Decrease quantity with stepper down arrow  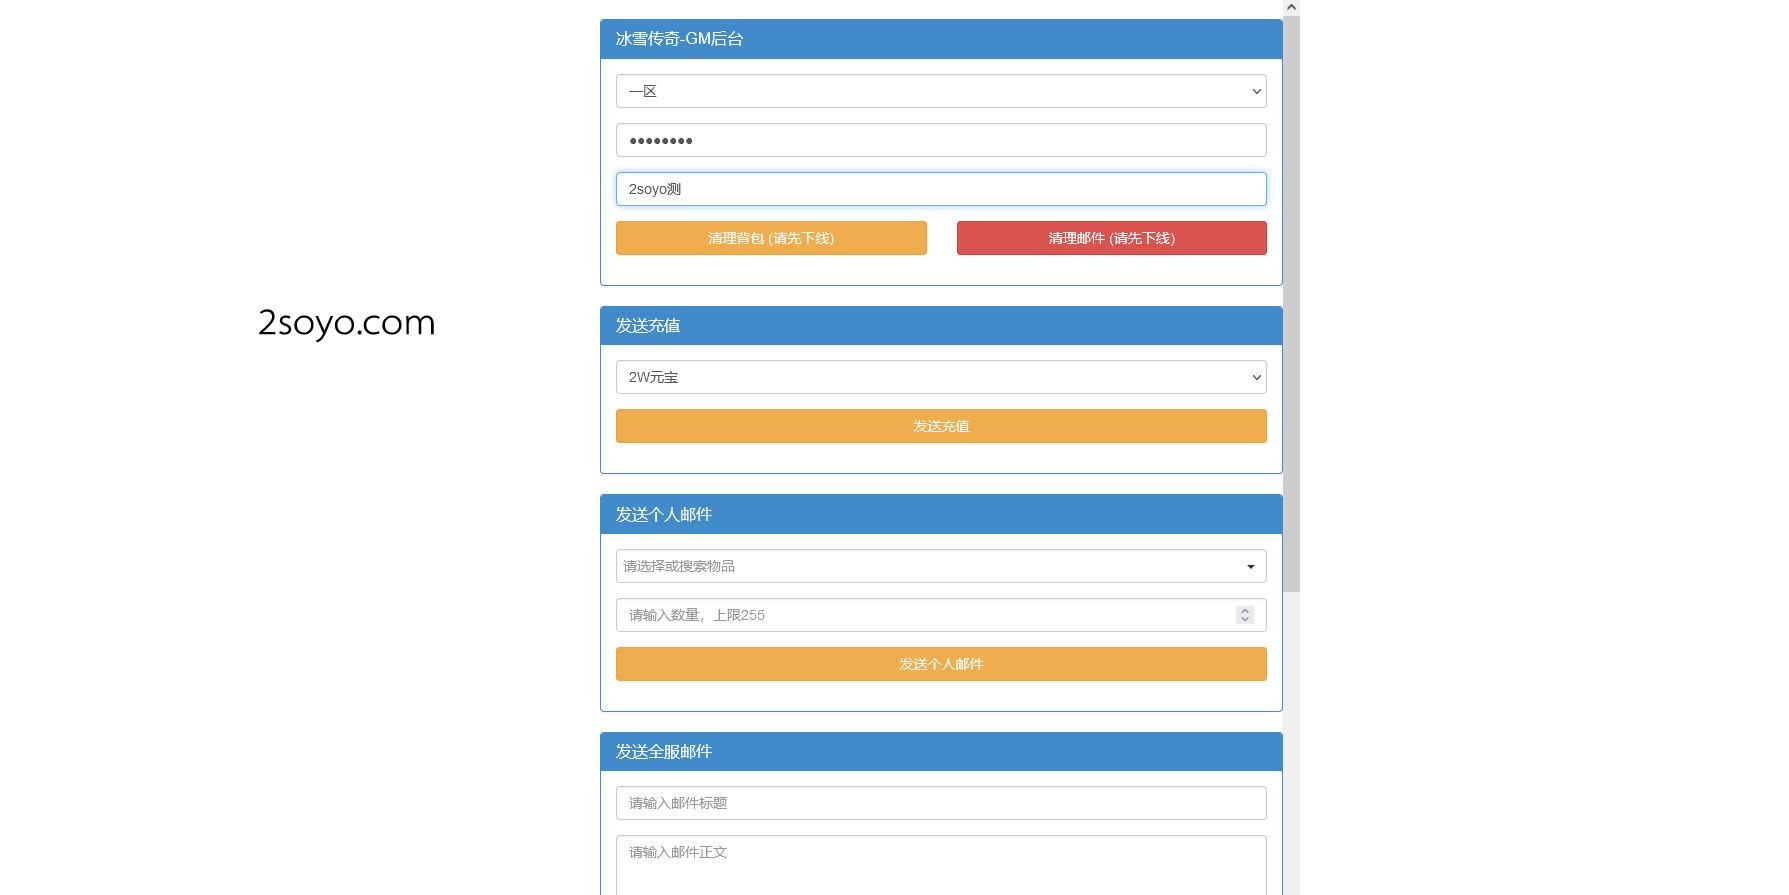click(1245, 620)
